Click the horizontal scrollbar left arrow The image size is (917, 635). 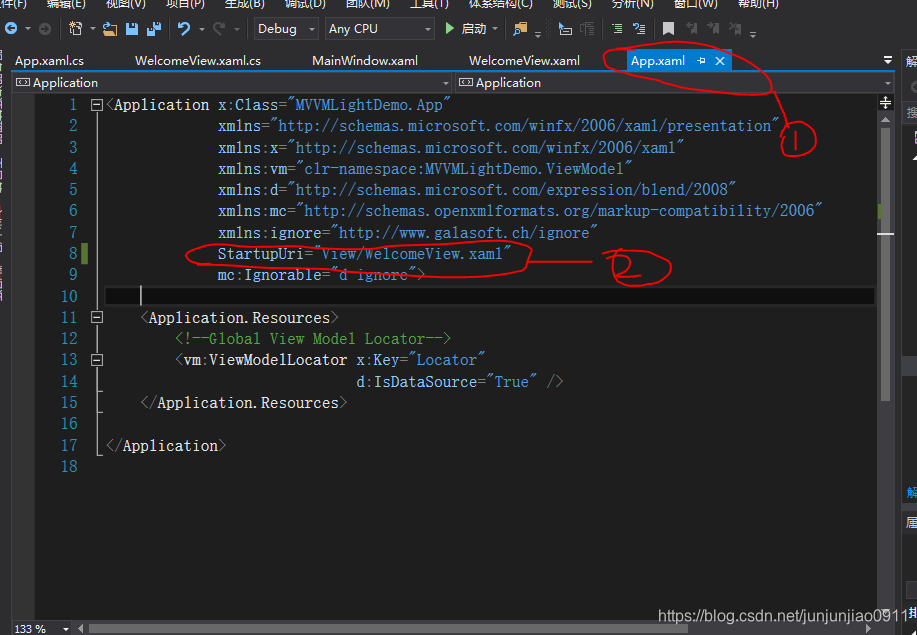click(80, 629)
